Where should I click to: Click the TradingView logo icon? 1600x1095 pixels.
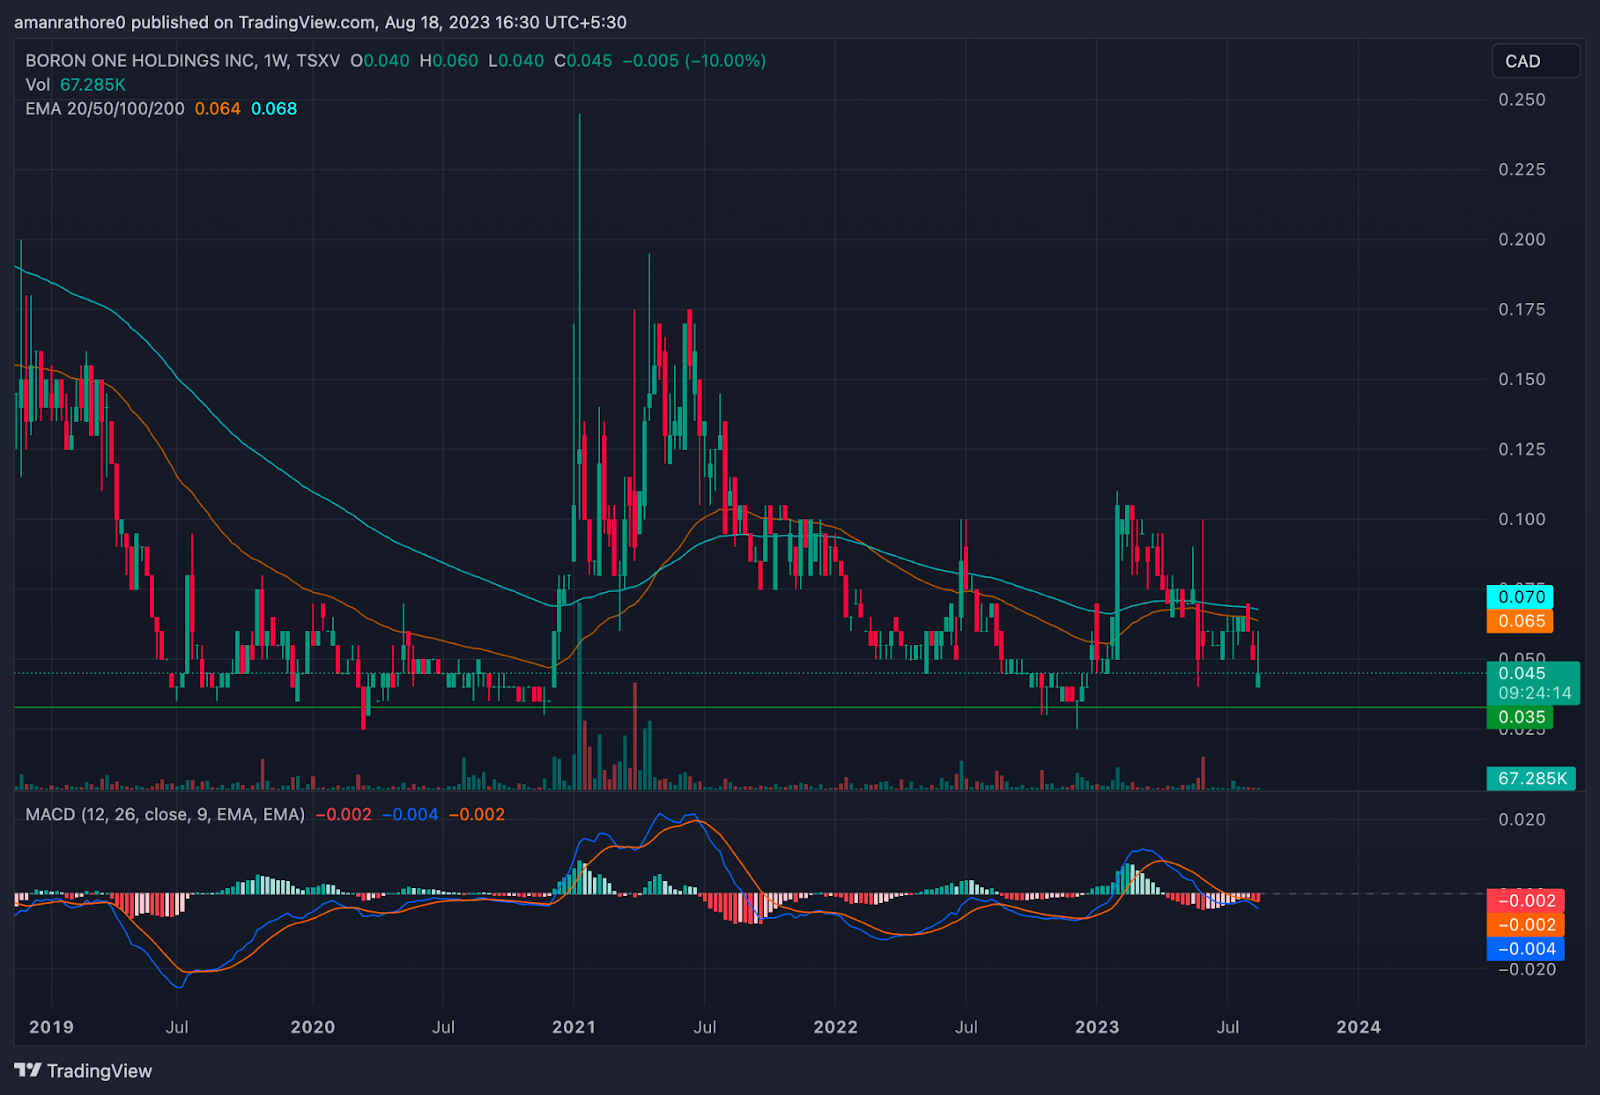click(x=28, y=1070)
